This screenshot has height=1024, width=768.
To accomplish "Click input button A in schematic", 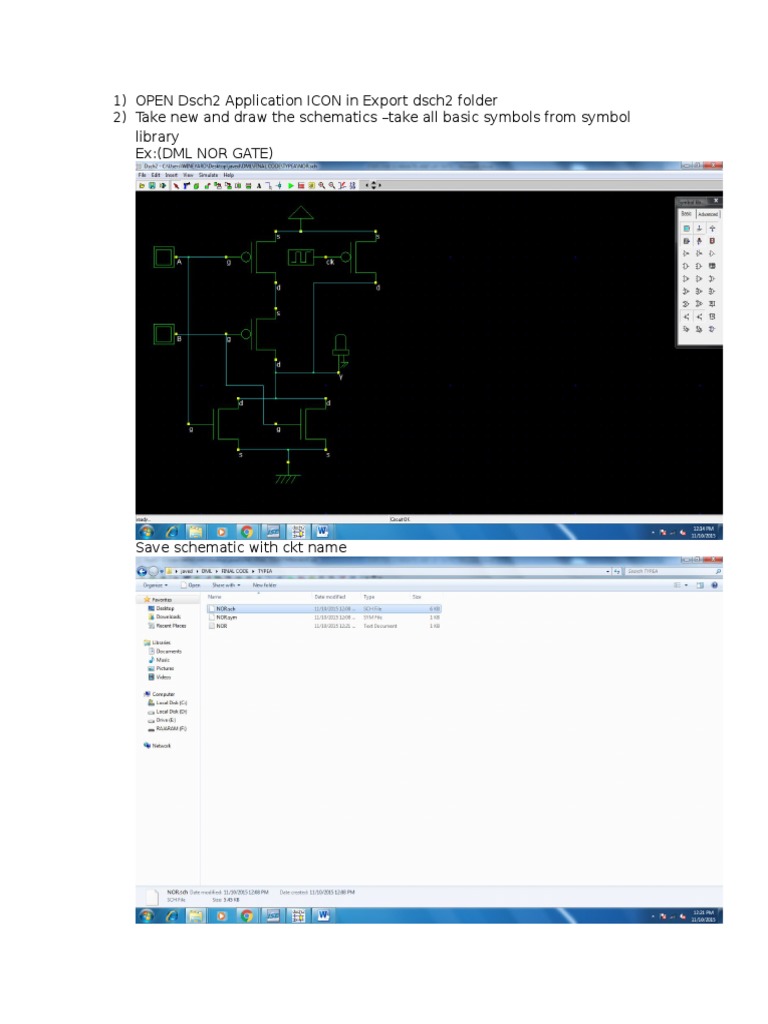I will [163, 257].
